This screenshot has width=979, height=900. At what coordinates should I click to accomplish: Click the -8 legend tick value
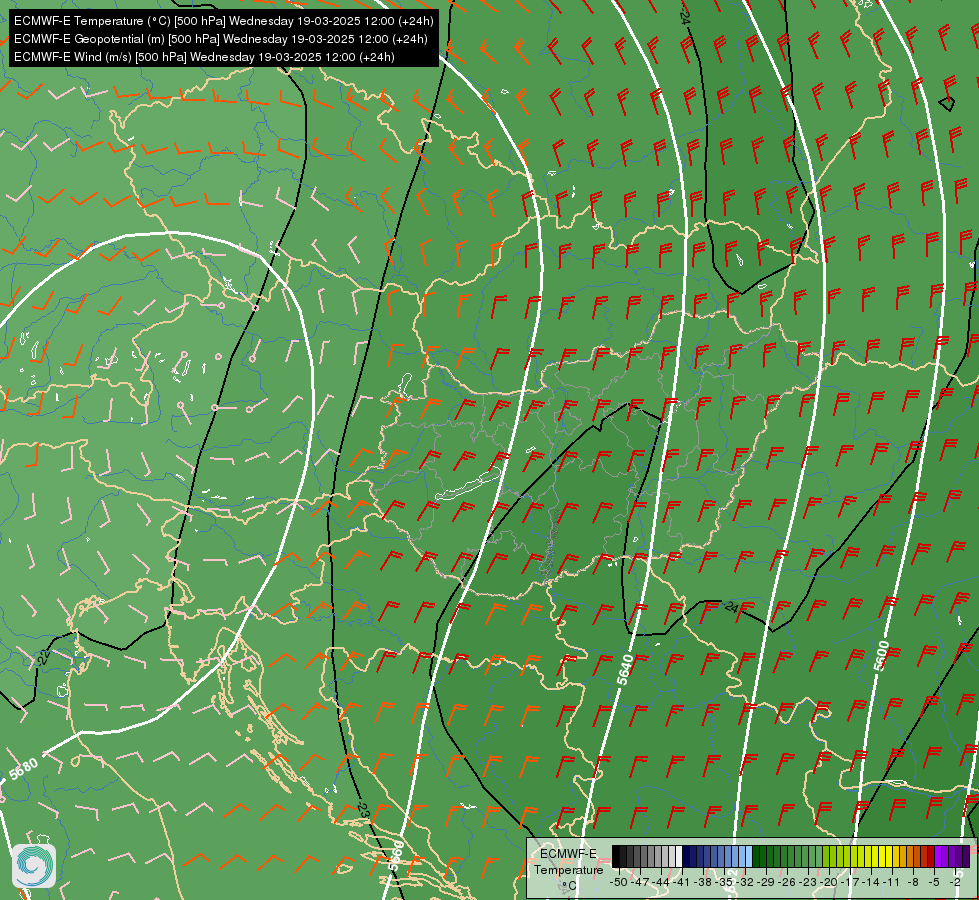pos(913,882)
